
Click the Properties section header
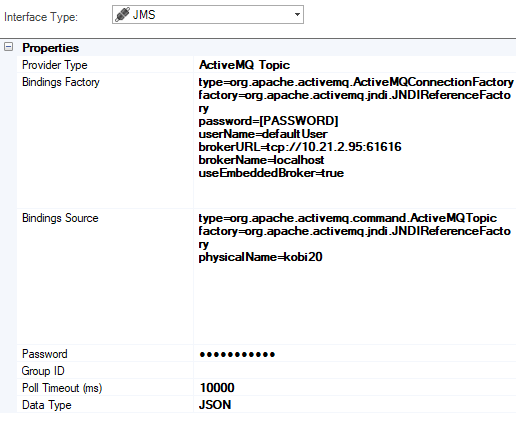point(50,48)
